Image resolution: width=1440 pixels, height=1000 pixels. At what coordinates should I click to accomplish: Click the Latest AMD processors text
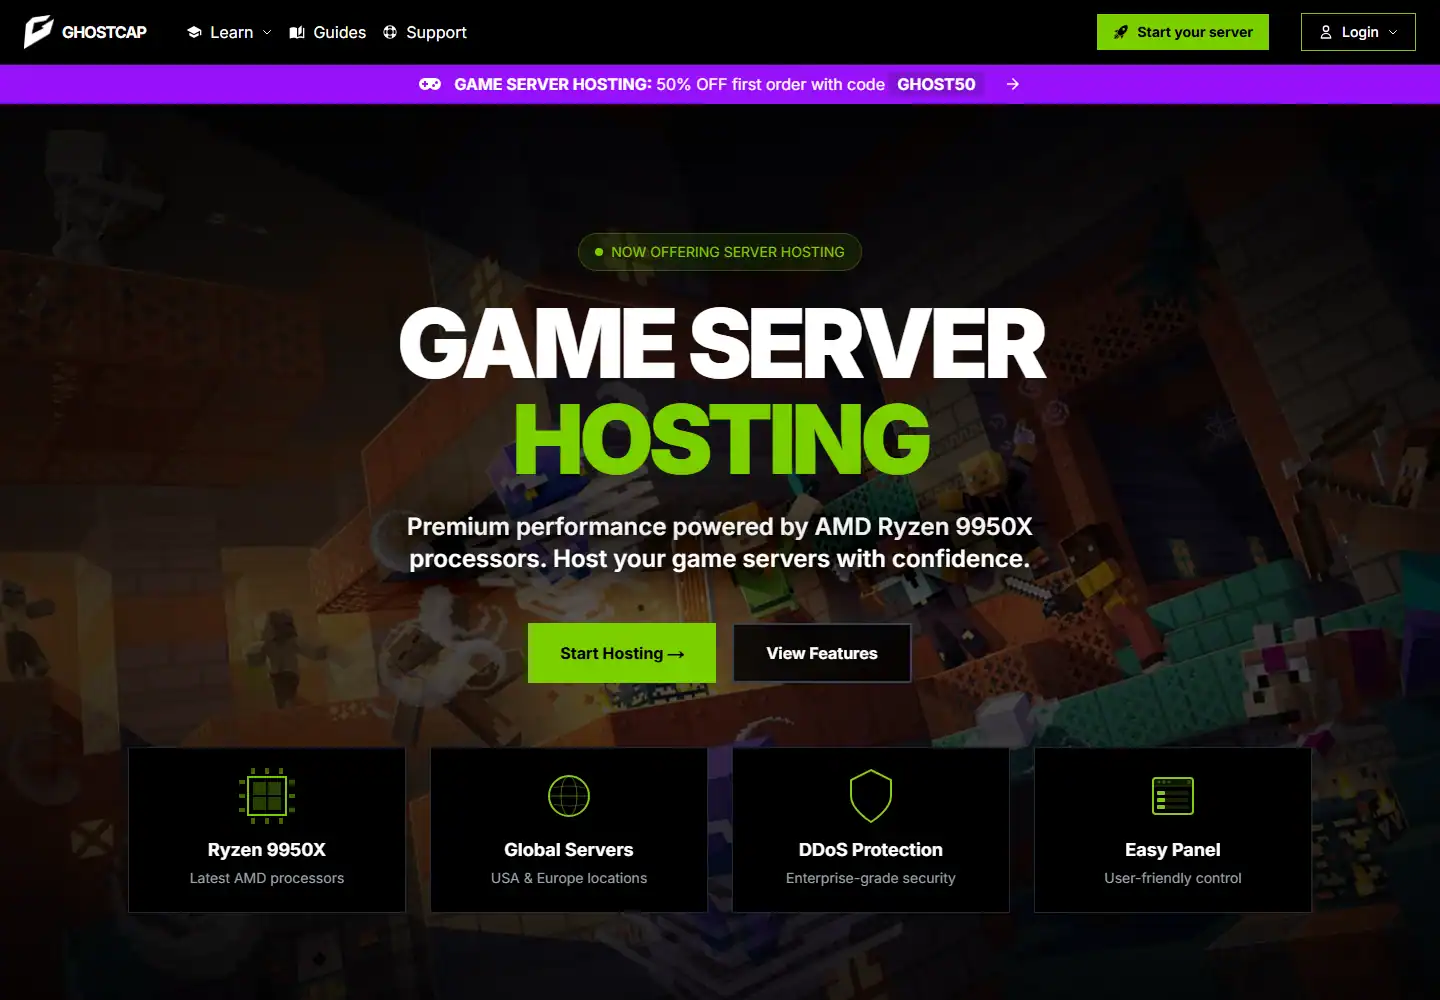coord(267,878)
